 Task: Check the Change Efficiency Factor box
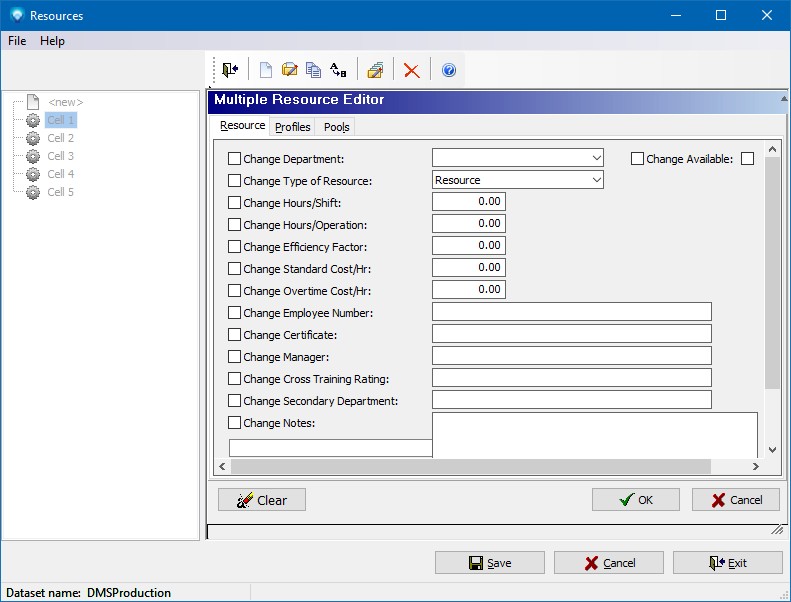235,247
